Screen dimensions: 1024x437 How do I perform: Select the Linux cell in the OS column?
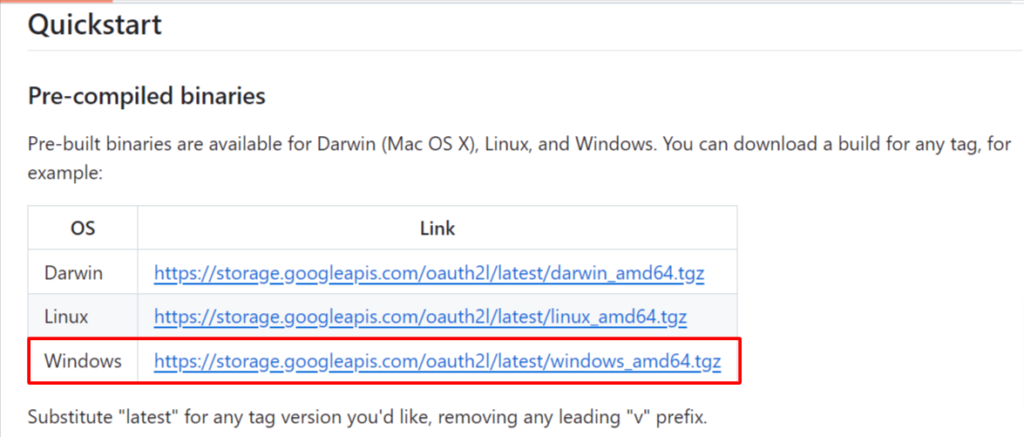tap(67, 316)
